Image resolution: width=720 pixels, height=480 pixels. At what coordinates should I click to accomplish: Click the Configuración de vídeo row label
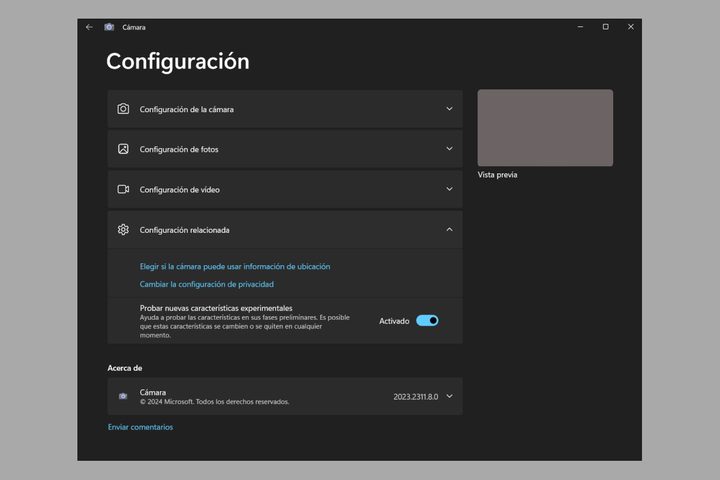pyautogui.click(x=180, y=189)
